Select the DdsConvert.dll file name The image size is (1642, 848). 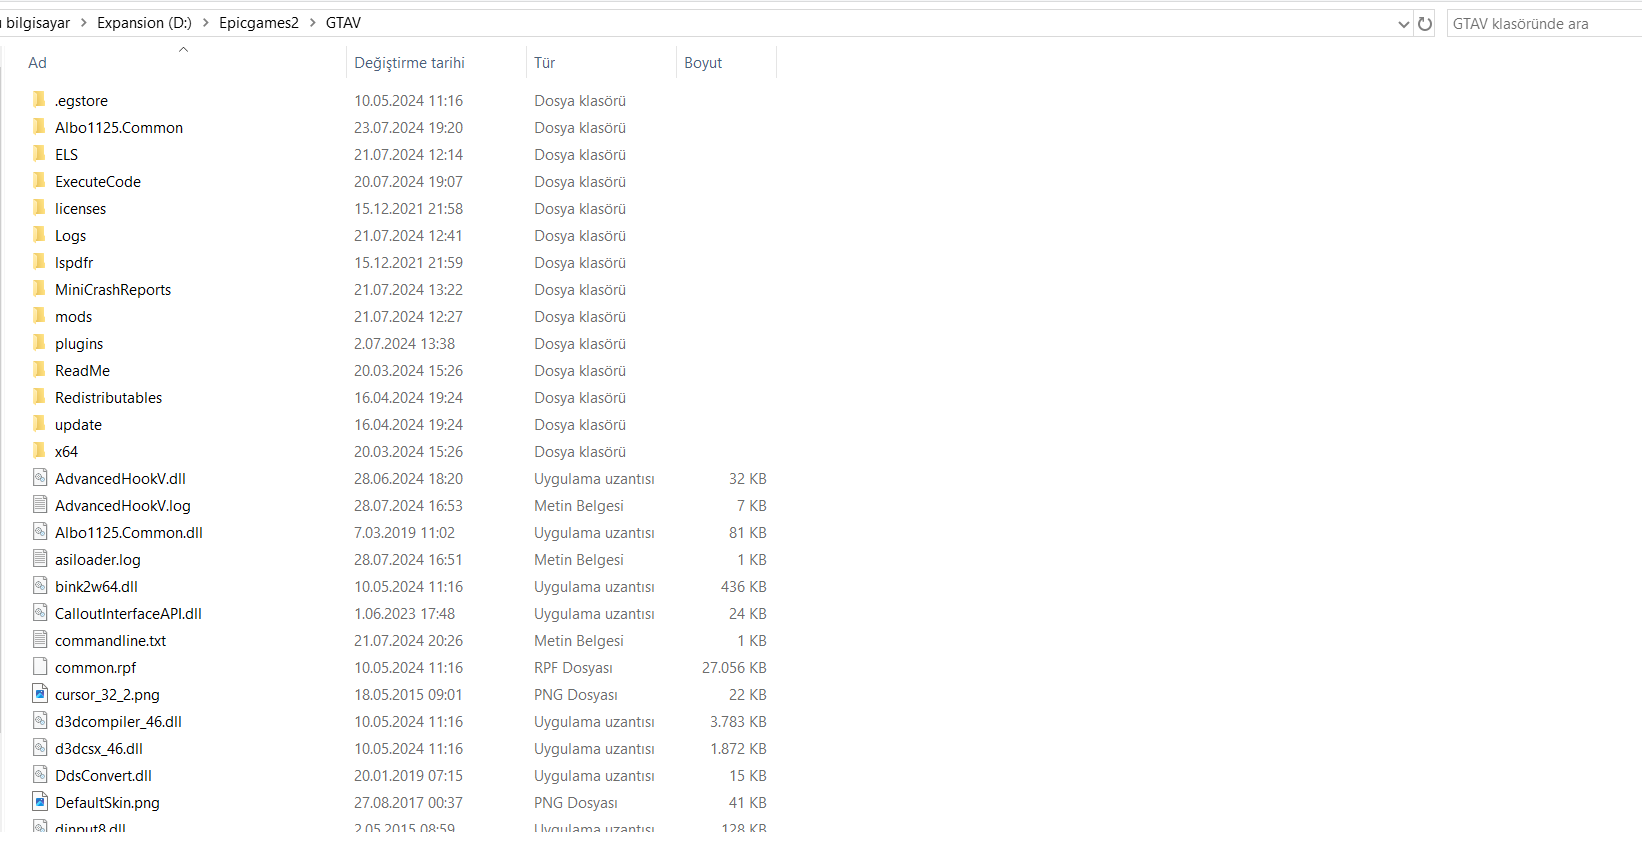tap(103, 776)
